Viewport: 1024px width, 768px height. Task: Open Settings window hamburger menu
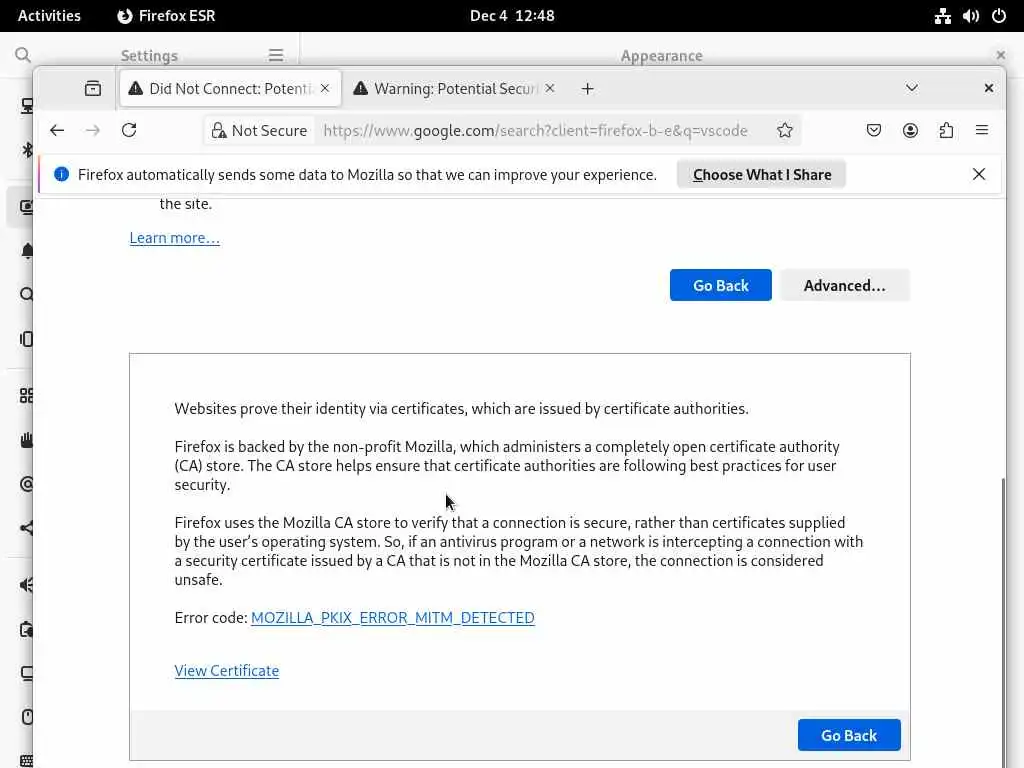tap(276, 56)
